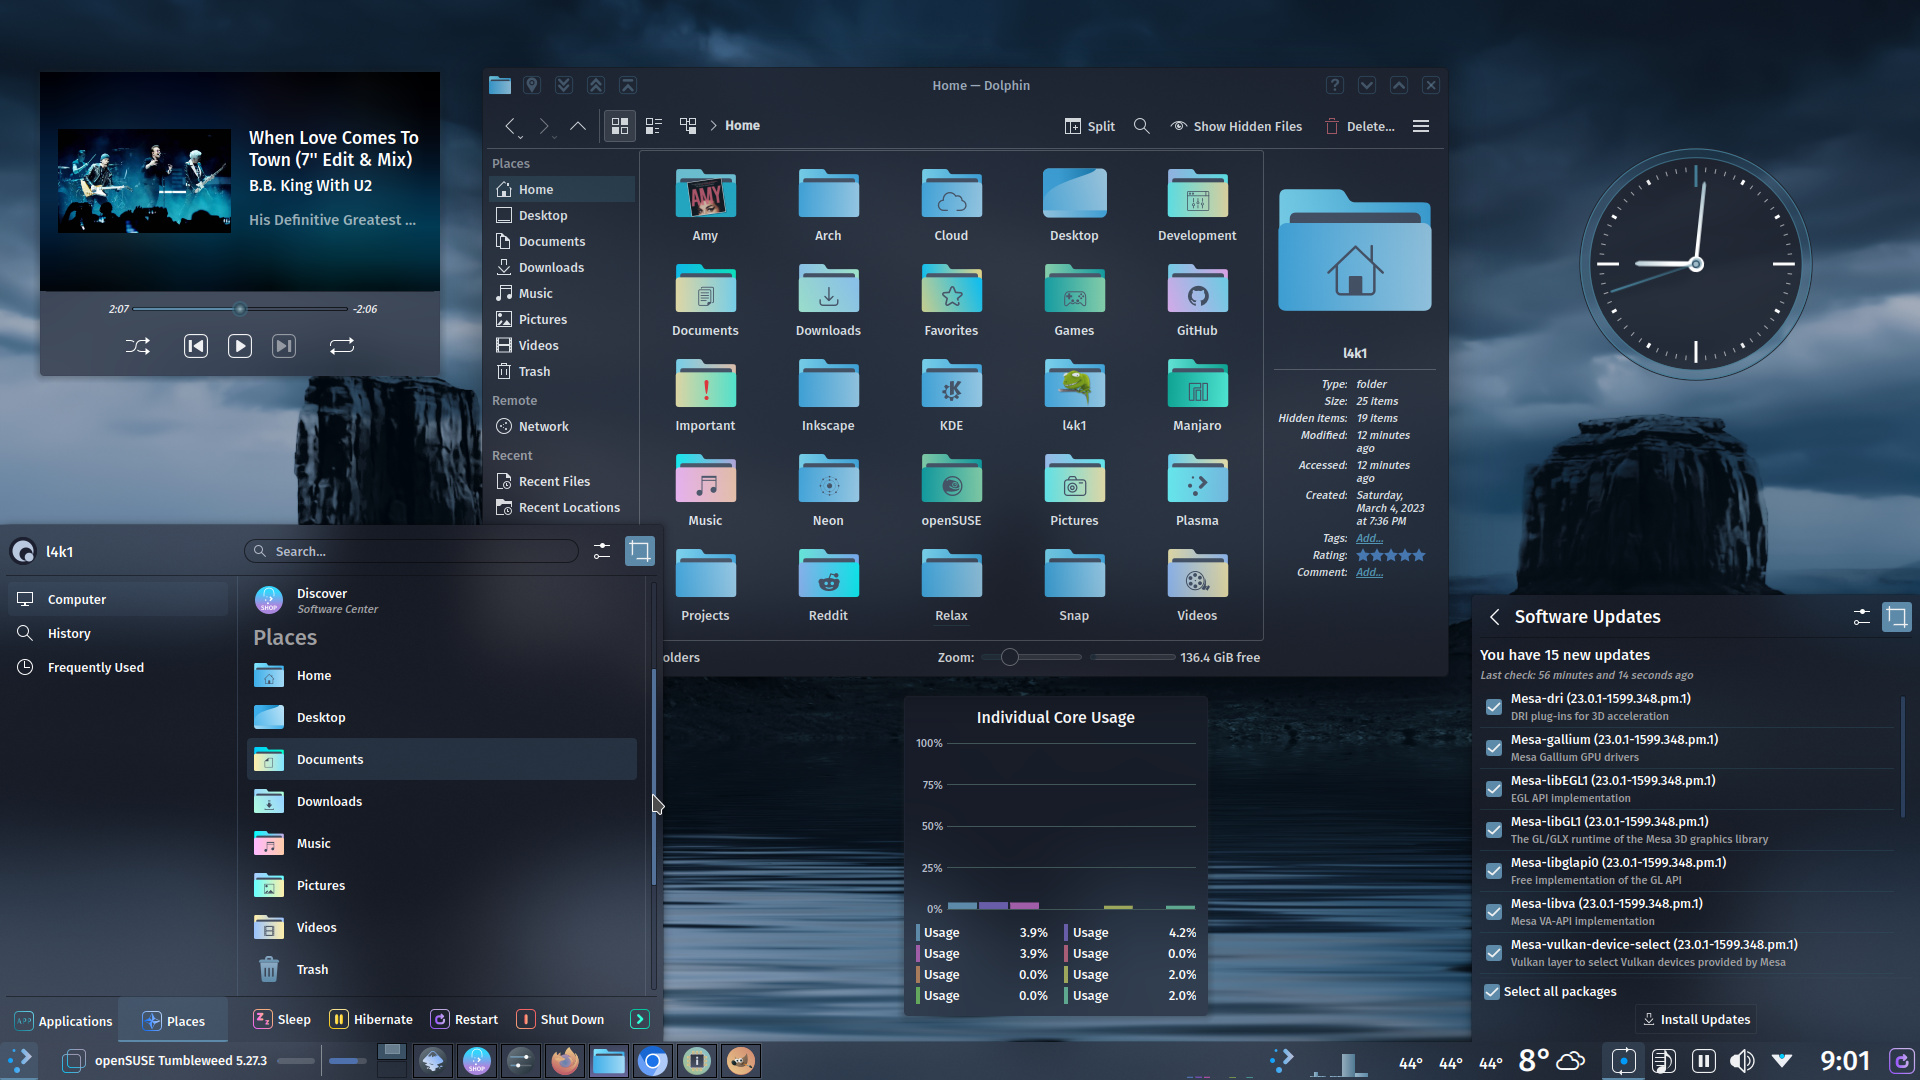1920x1080 pixels.
Task: Go back from Software Updates panel
Action: click(x=1494, y=617)
